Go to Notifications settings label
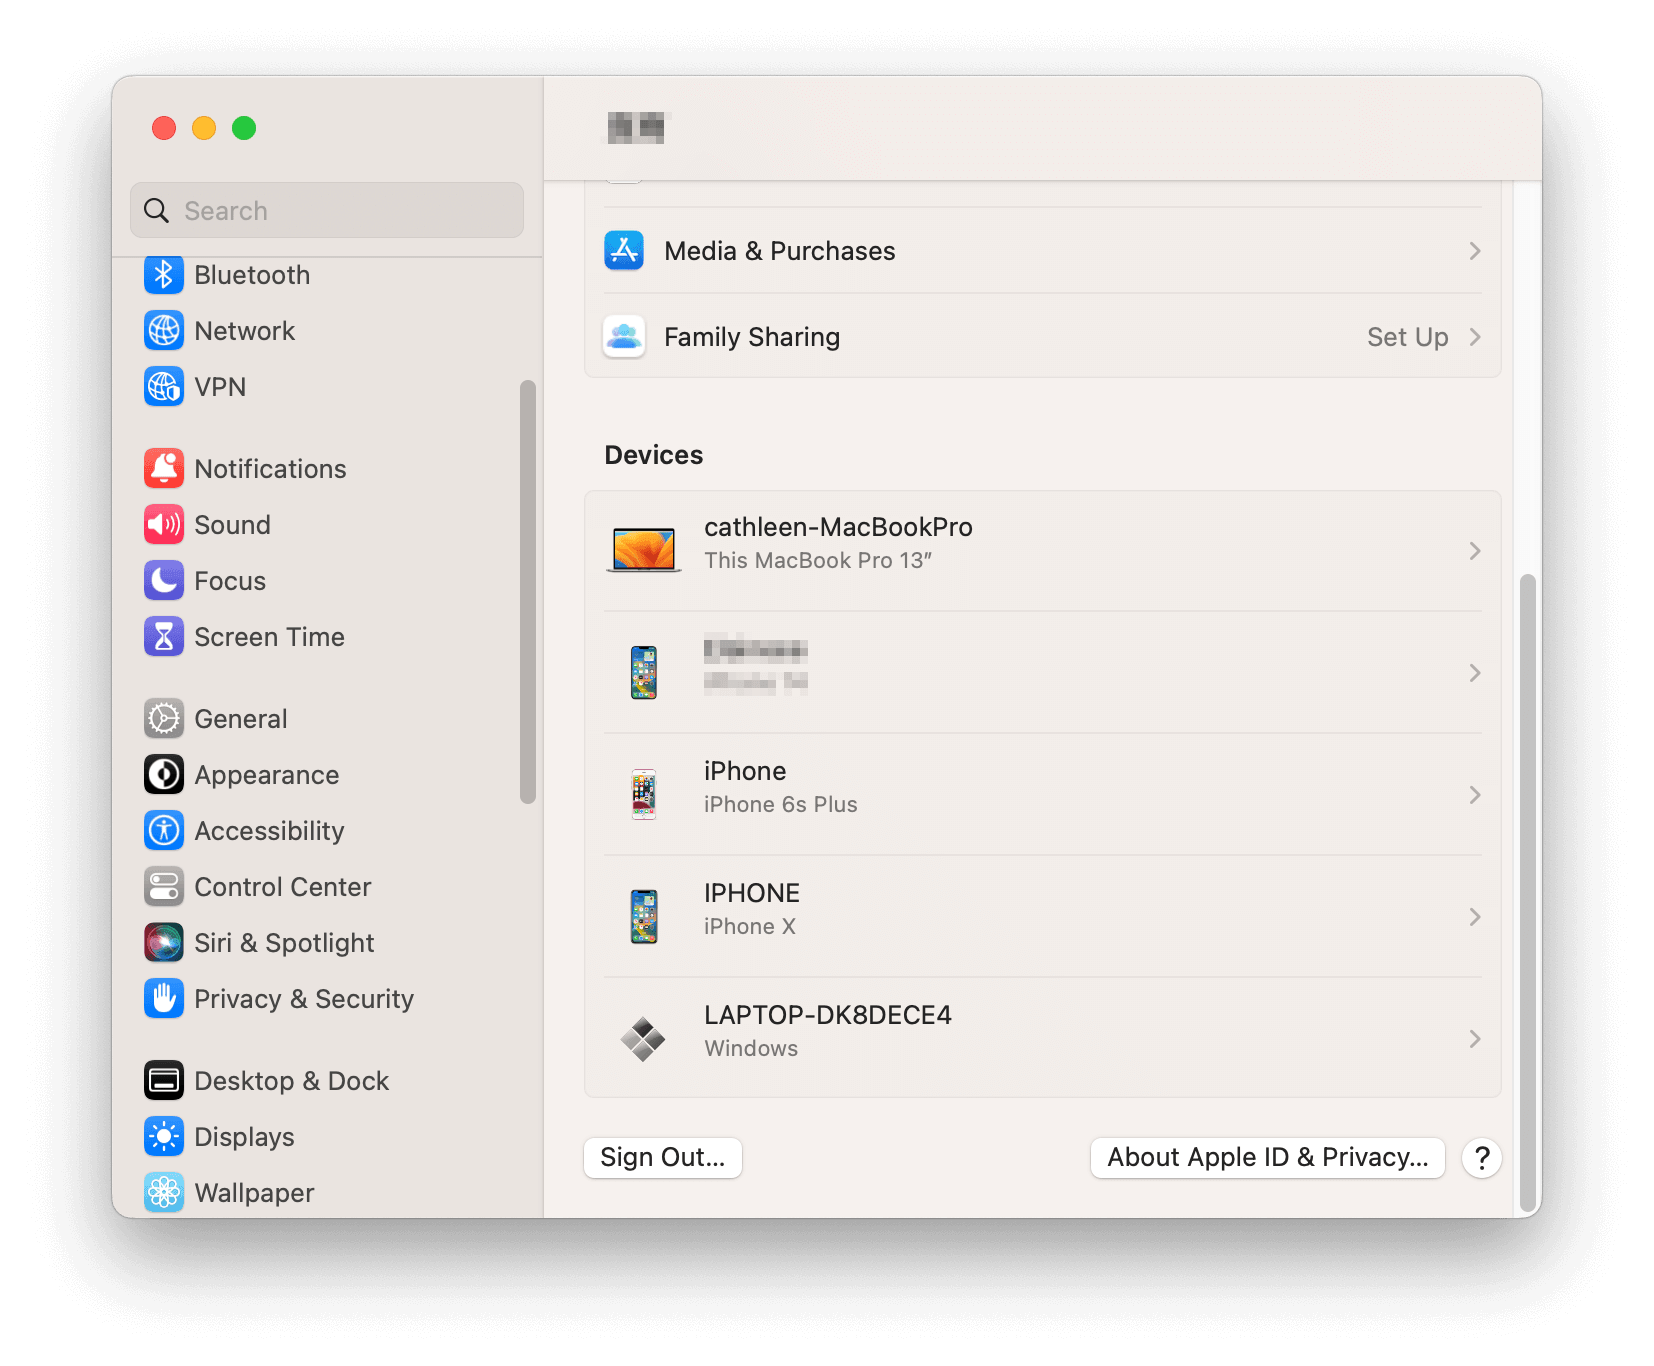 [x=270, y=469]
